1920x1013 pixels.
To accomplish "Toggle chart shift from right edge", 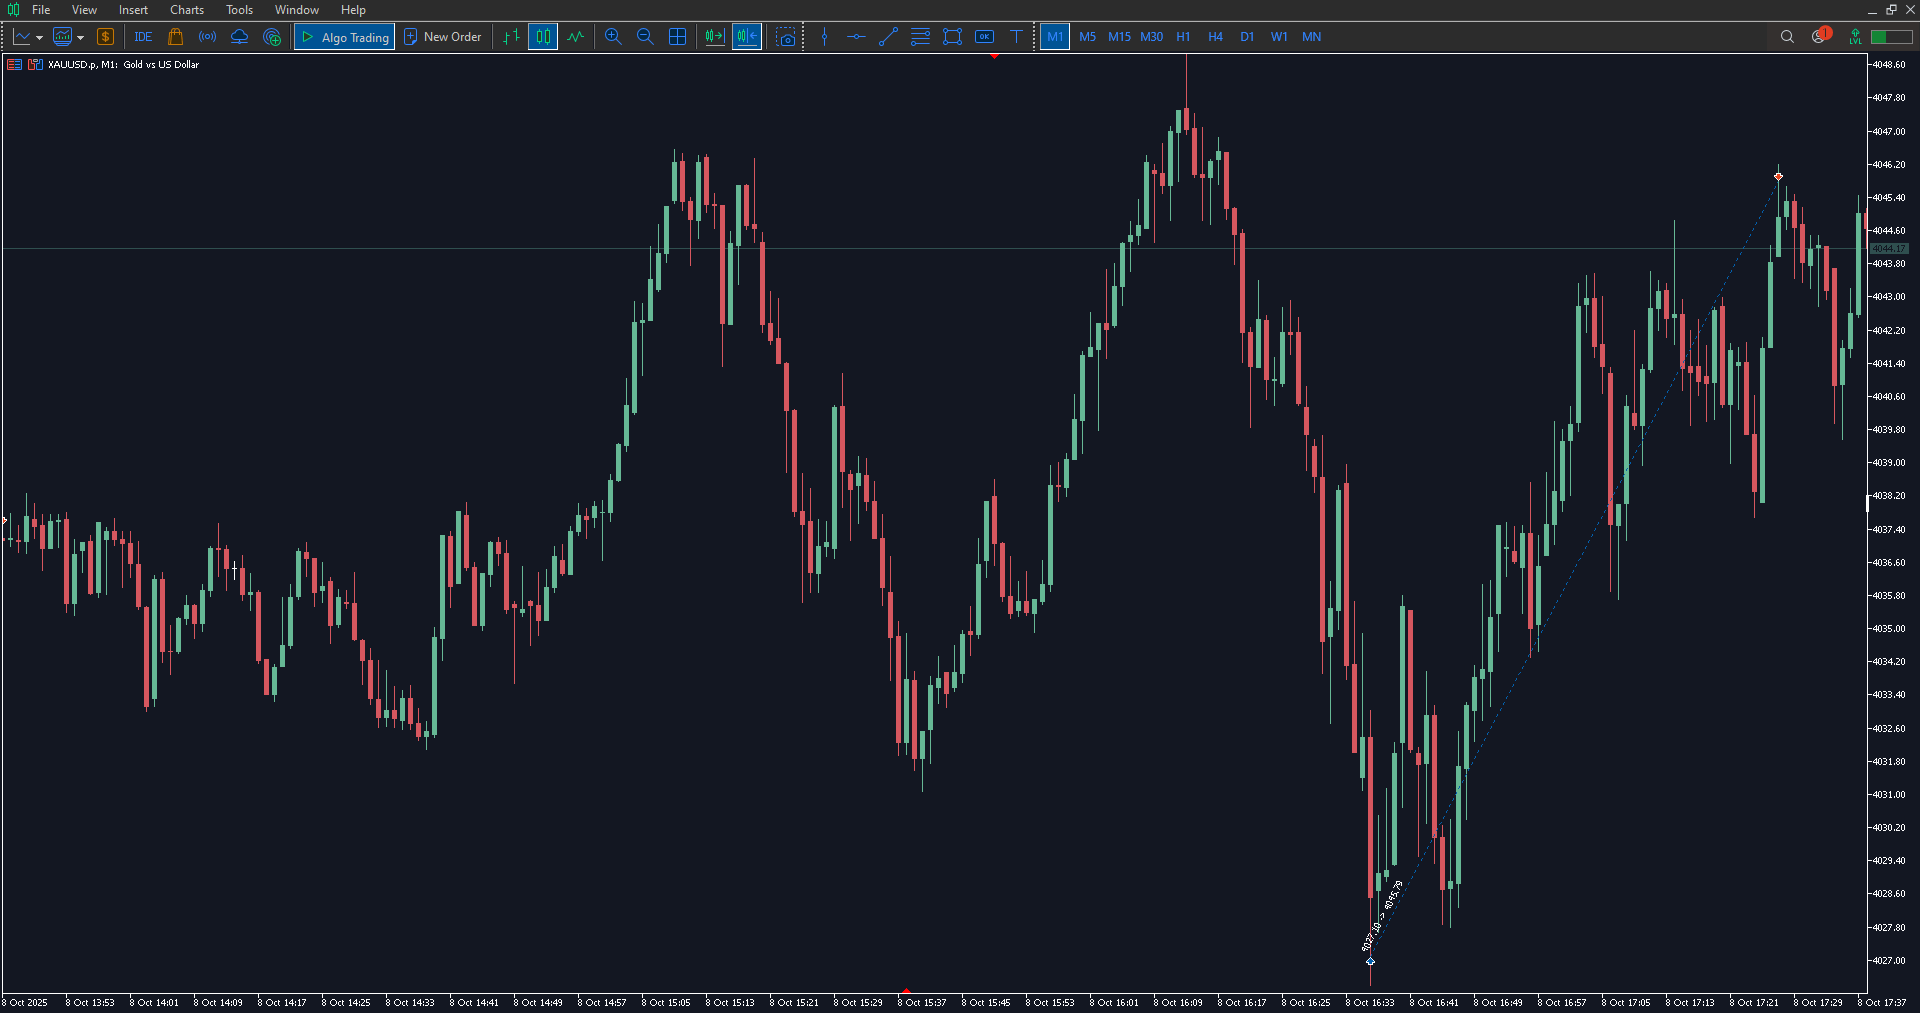I will [x=747, y=37].
